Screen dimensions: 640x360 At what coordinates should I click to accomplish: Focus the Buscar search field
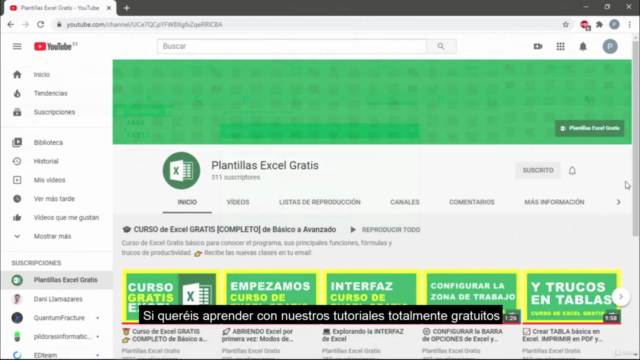[x=292, y=47]
